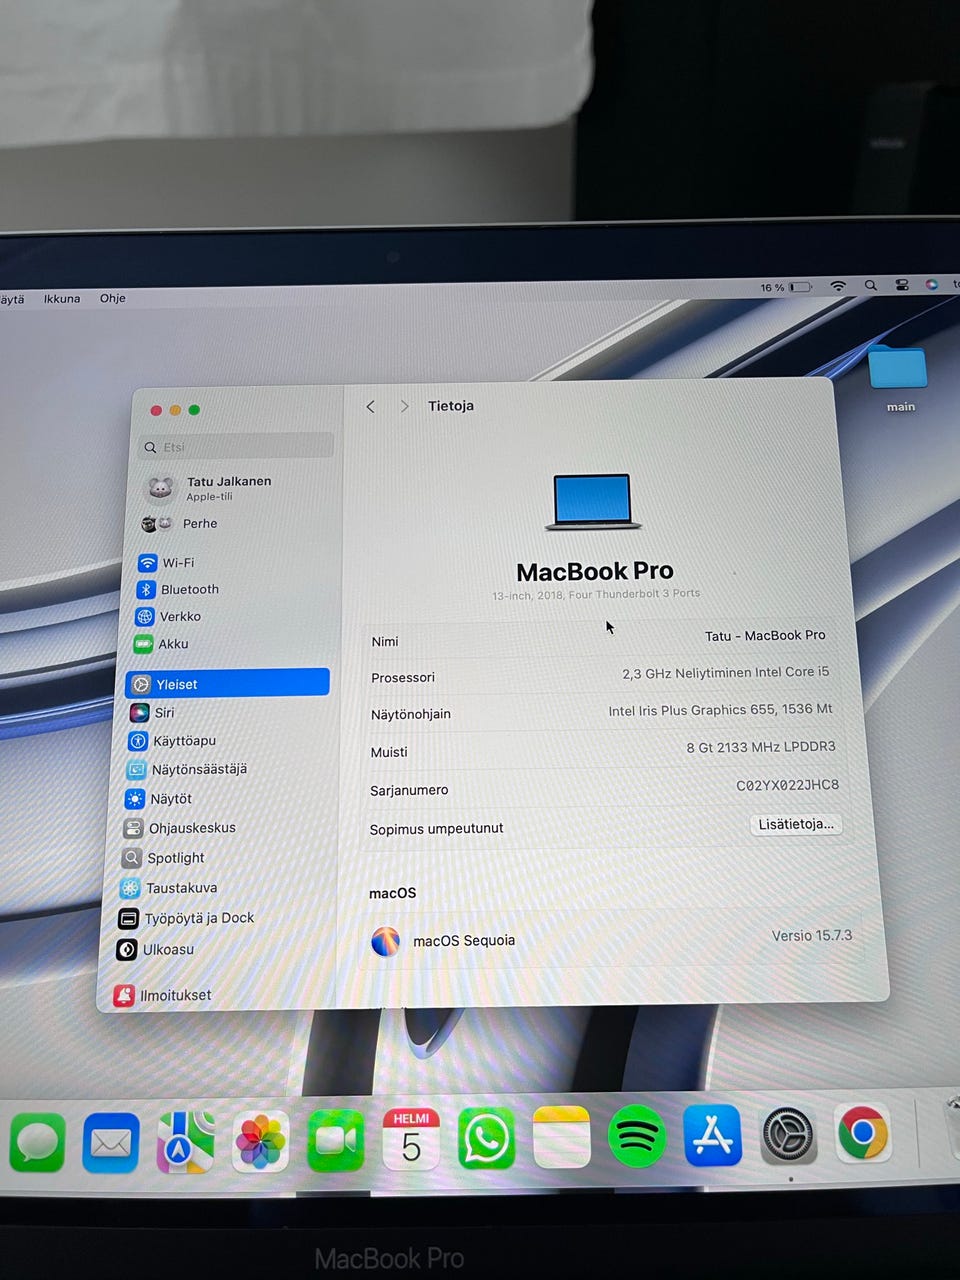This screenshot has height=1280, width=960.
Task: Open Ilmoitukset notifications settings
Action: tap(163, 995)
